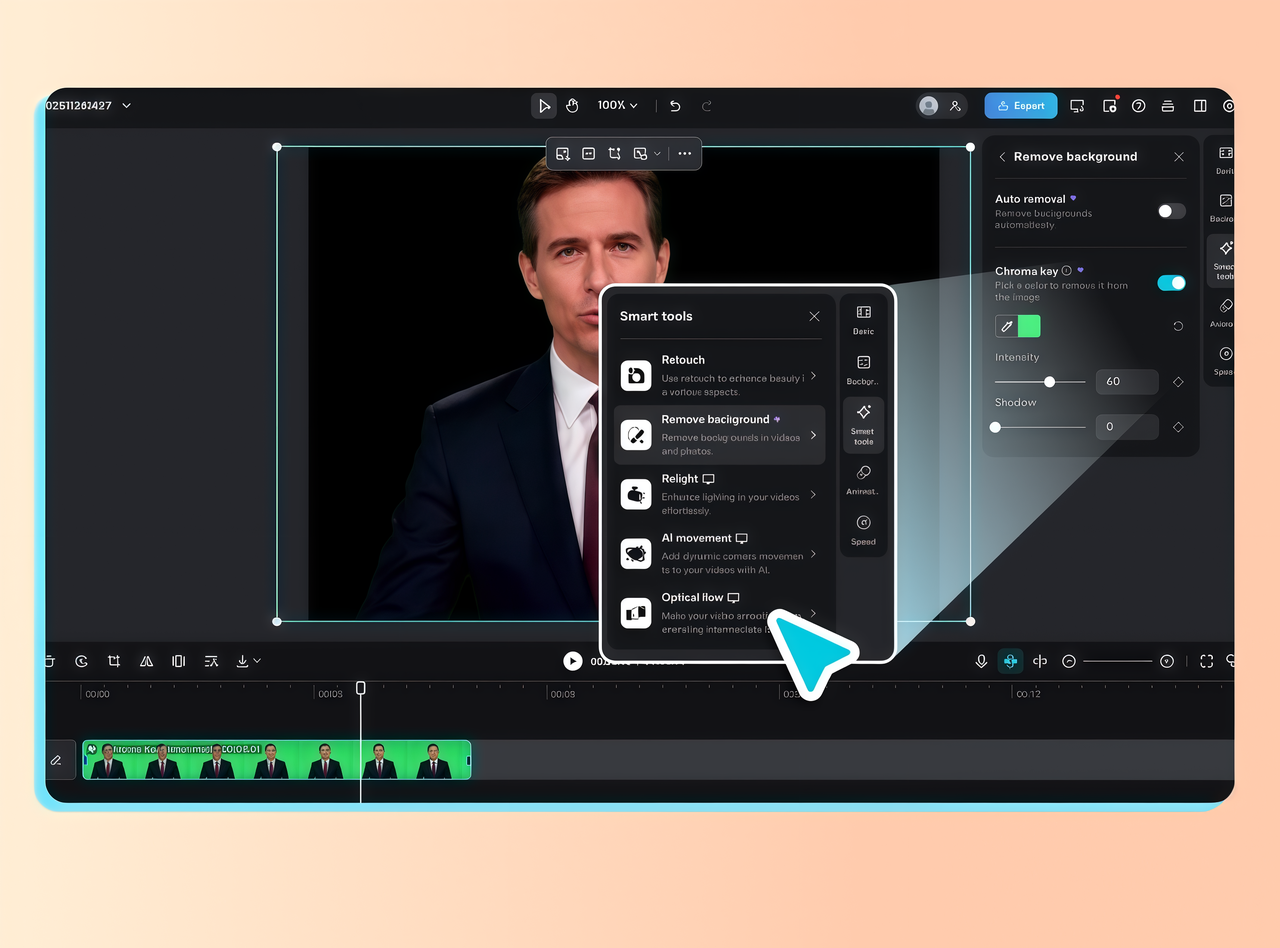Switch to the Basic tab beside Smart tools
Viewport: 1280px width, 948px height.
tap(863, 318)
